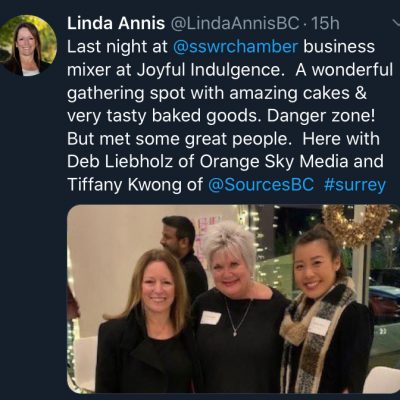The image size is (400, 400).
Task: Click the pendant necklace in the photo
Action: click(236, 318)
